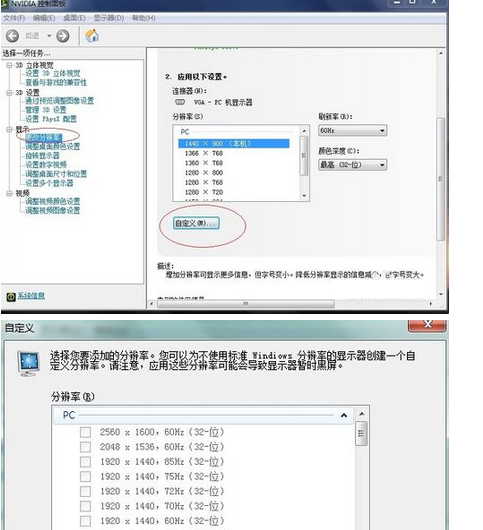The width and height of the screenshot is (483, 530).
Task: Close the 自定义 dialog
Action: [x=427, y=325]
